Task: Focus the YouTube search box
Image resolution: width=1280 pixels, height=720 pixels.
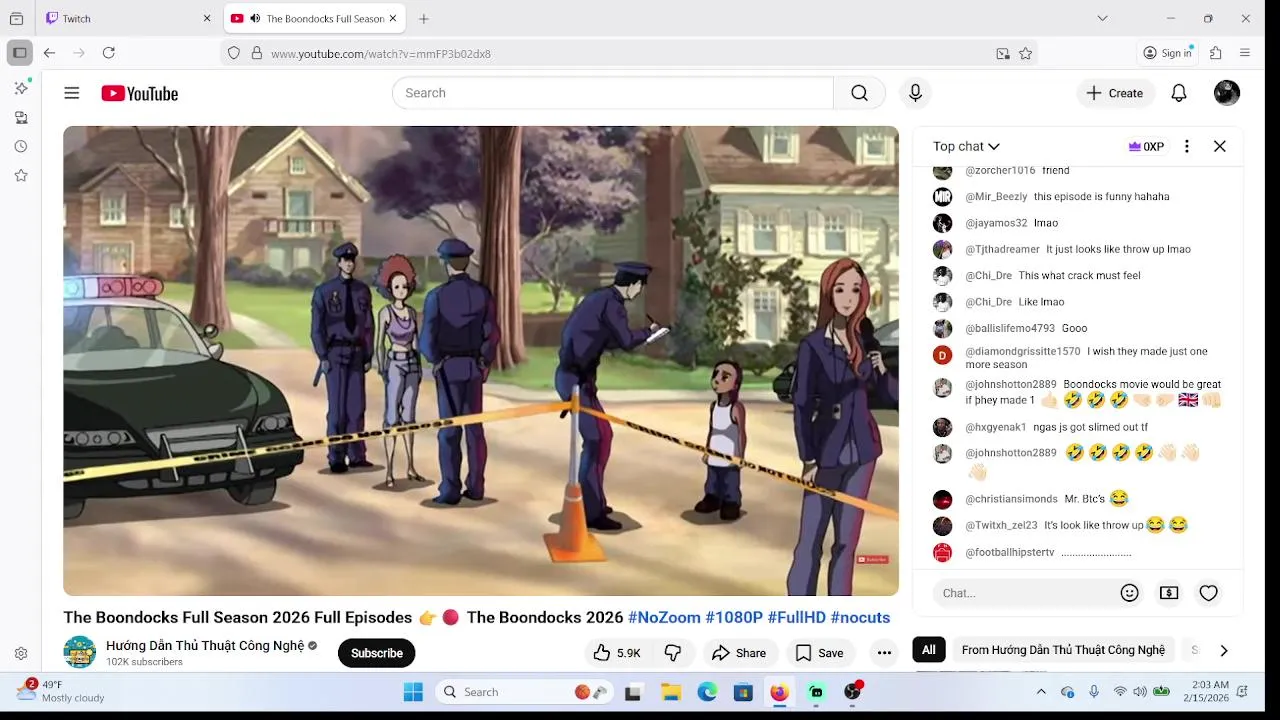Action: tap(613, 93)
